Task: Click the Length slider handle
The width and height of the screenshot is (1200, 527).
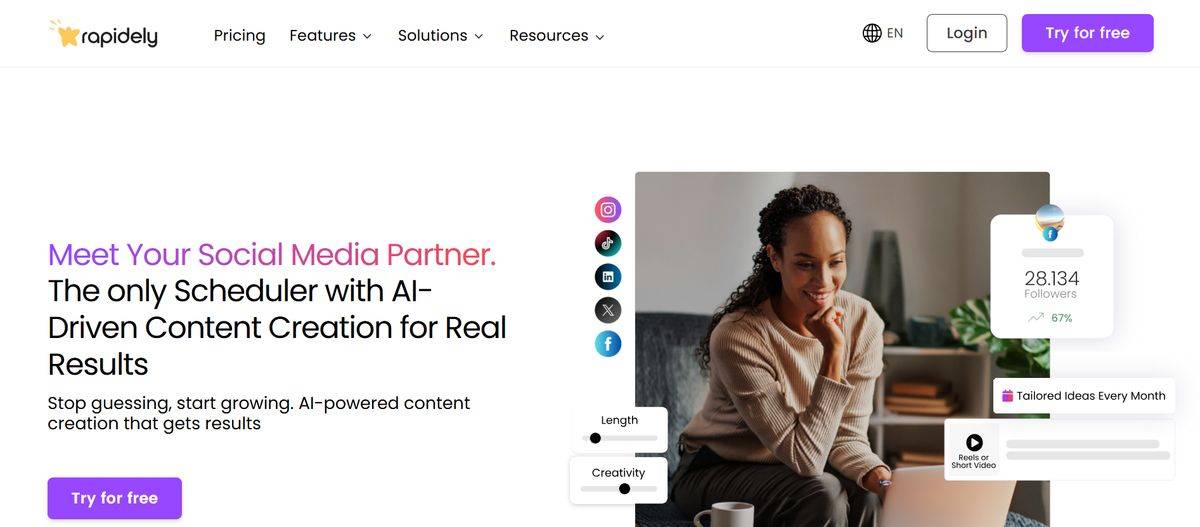Action: [x=596, y=438]
